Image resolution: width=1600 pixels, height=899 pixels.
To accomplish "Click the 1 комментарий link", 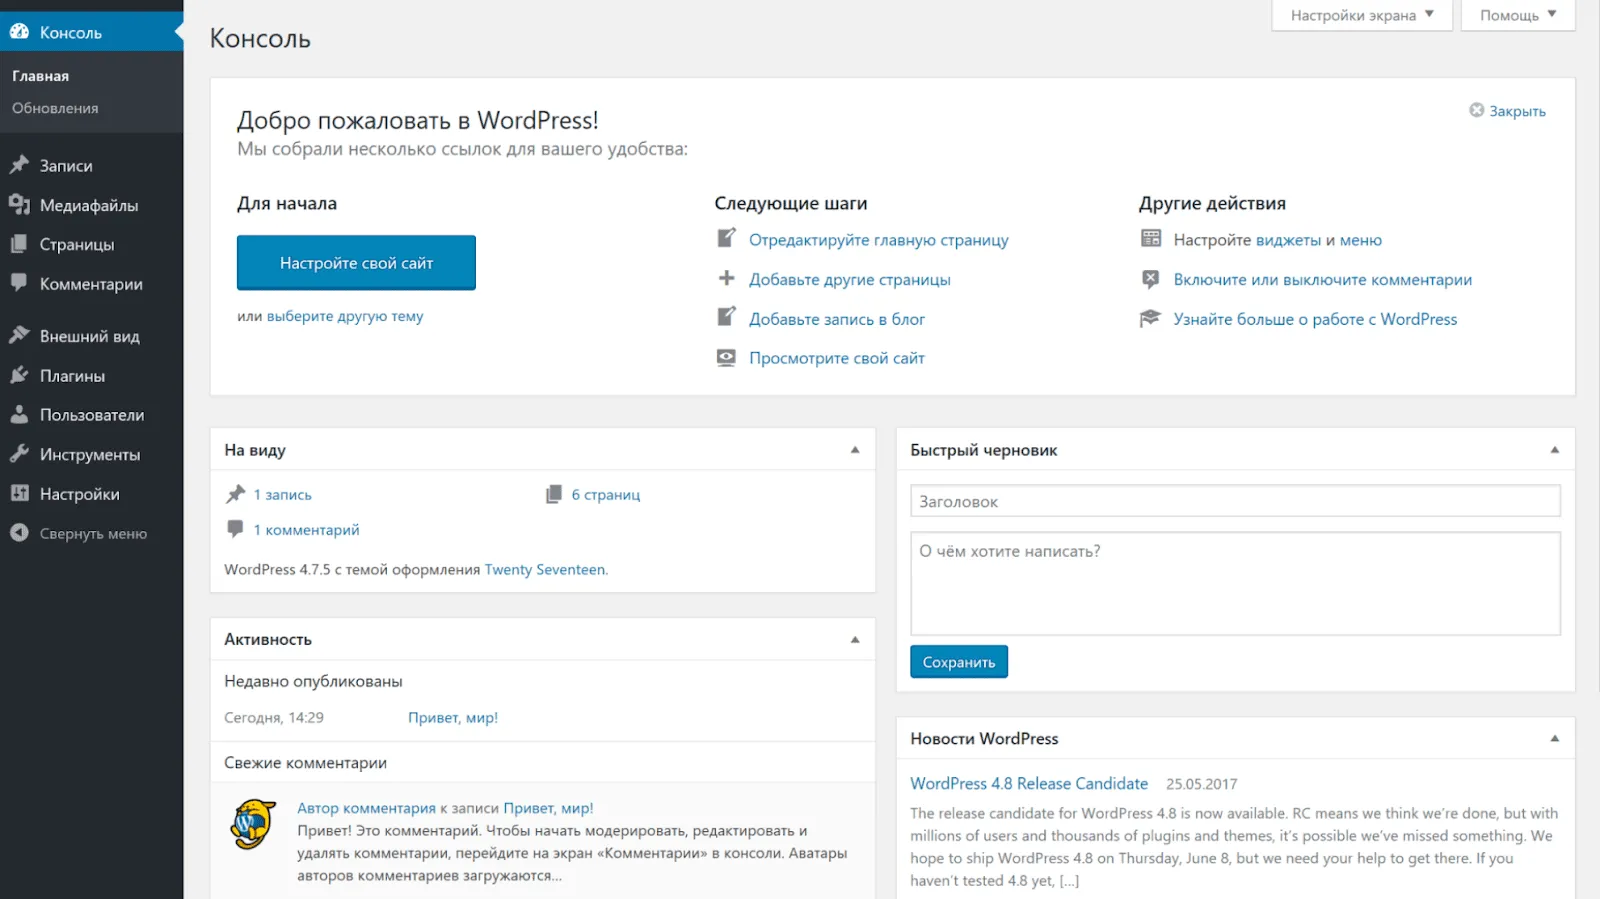I will (x=306, y=530).
